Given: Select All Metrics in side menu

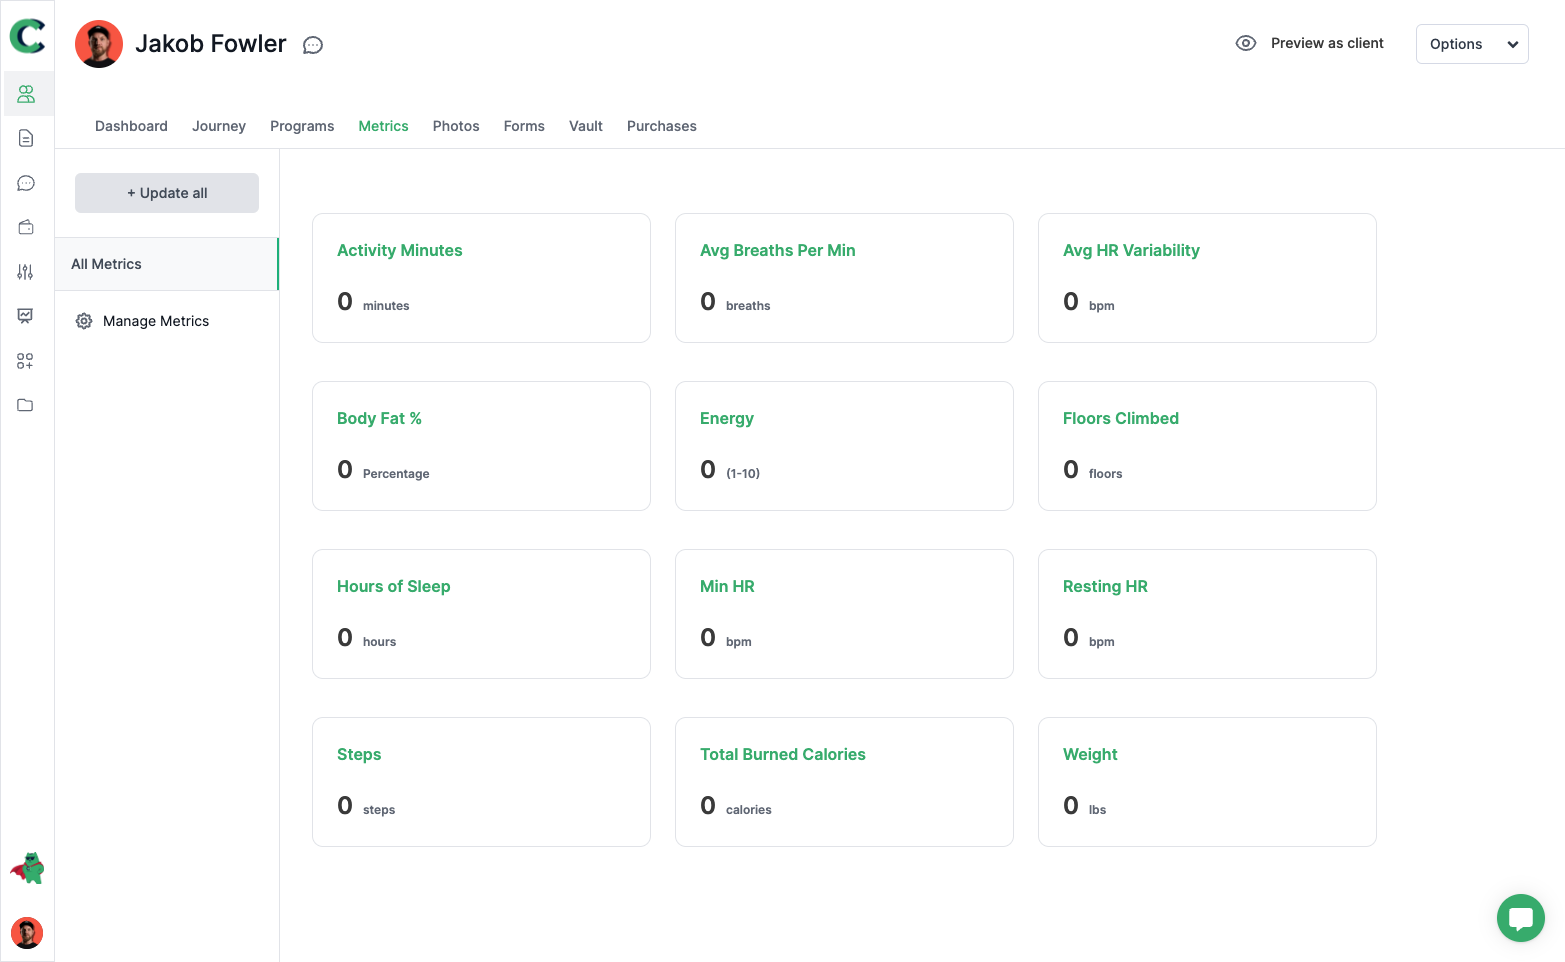Looking at the screenshot, I should click(x=167, y=264).
